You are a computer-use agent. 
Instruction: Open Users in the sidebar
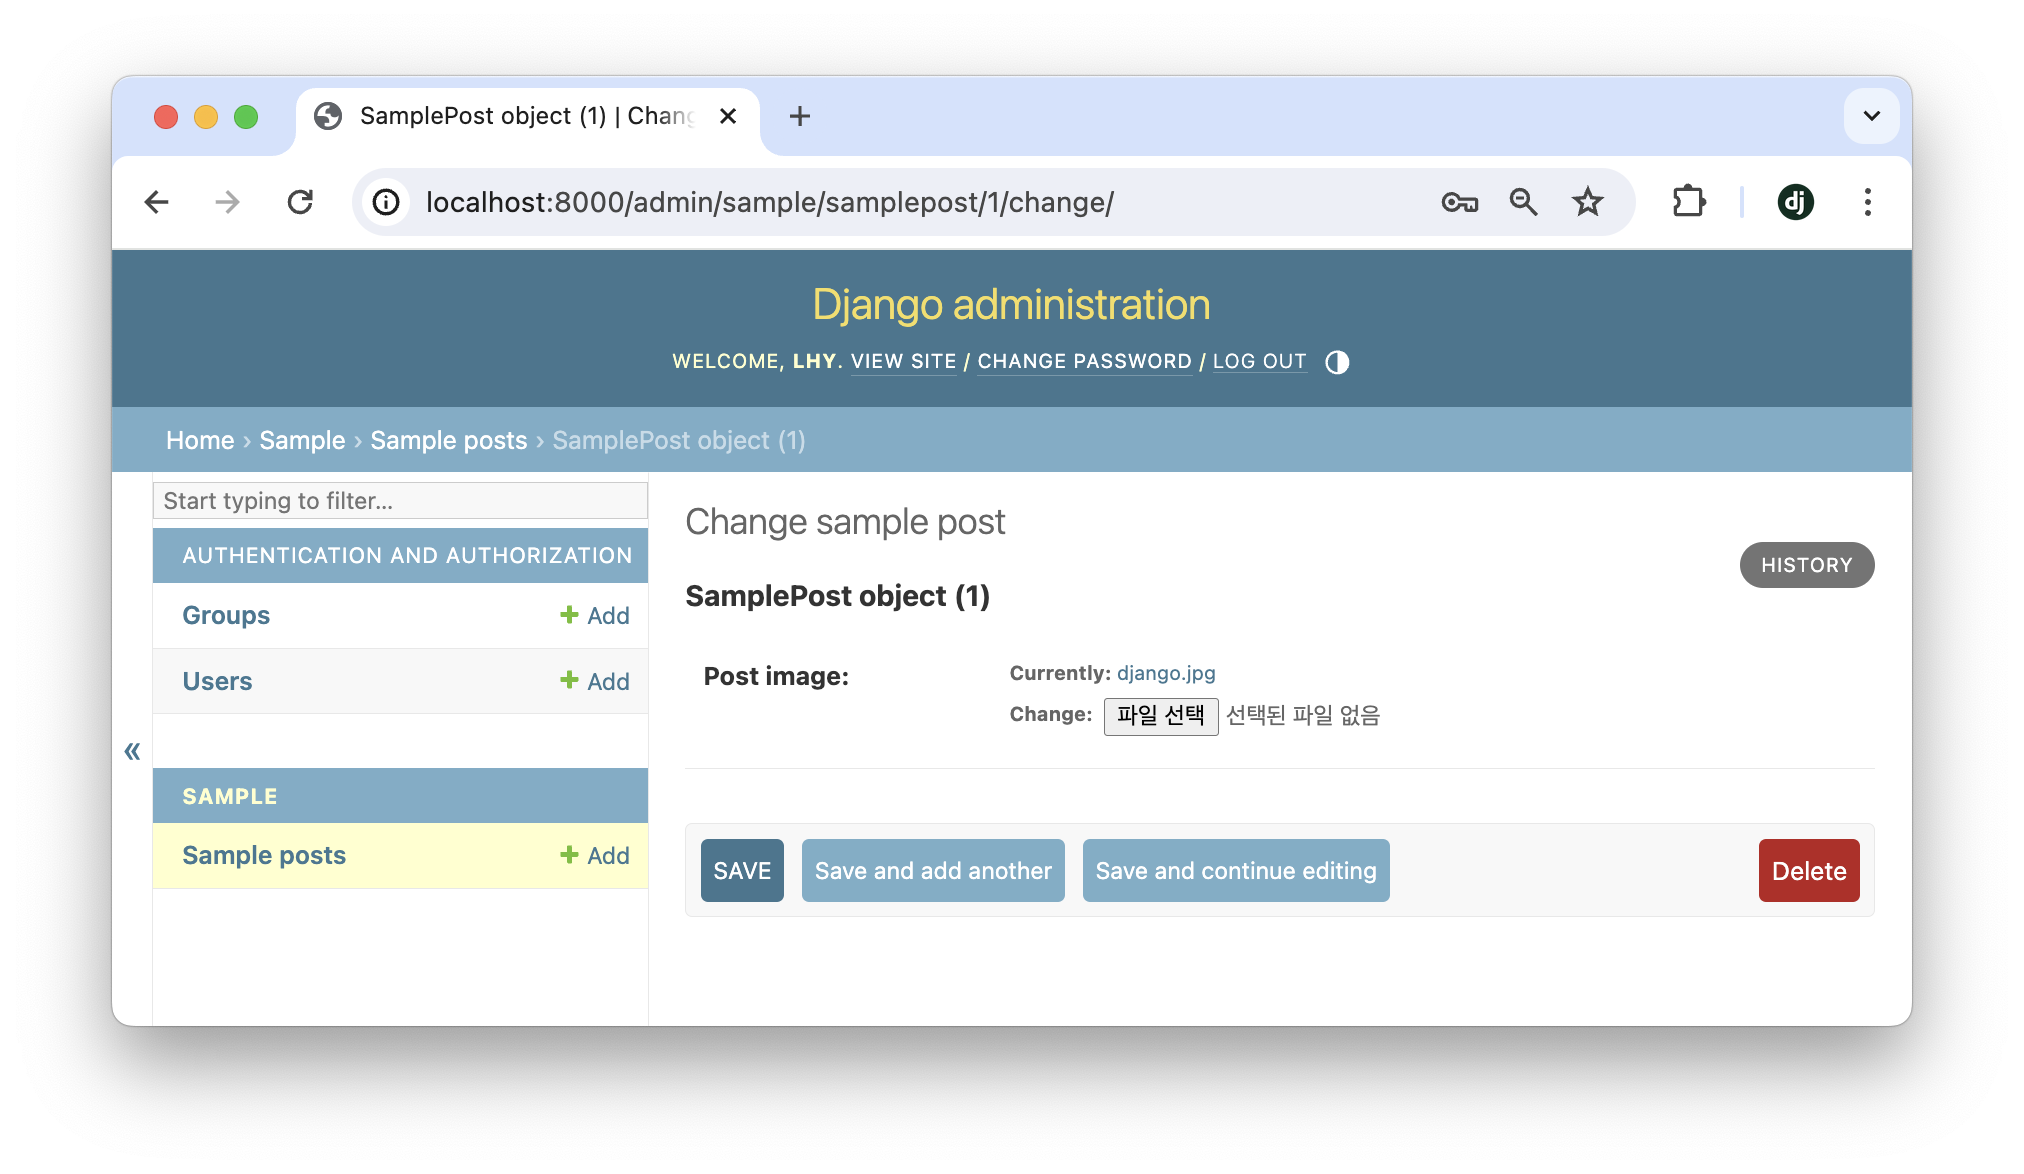tap(217, 681)
